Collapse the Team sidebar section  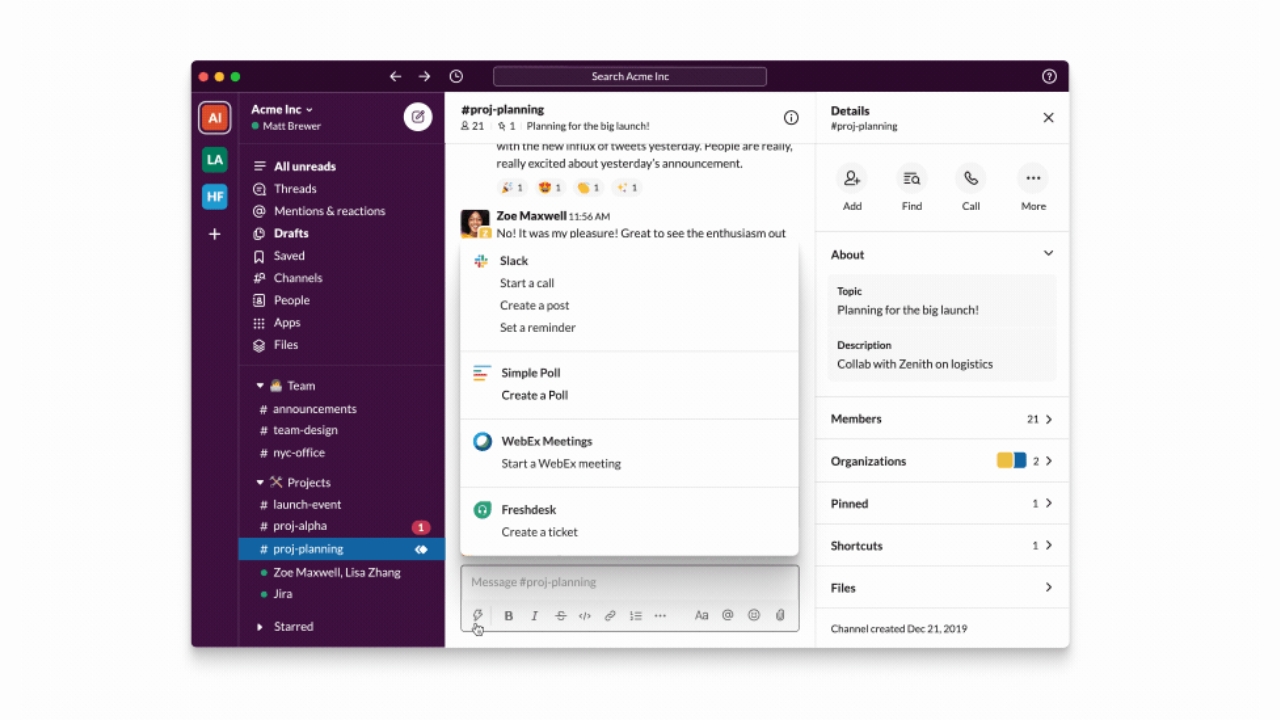(260, 385)
